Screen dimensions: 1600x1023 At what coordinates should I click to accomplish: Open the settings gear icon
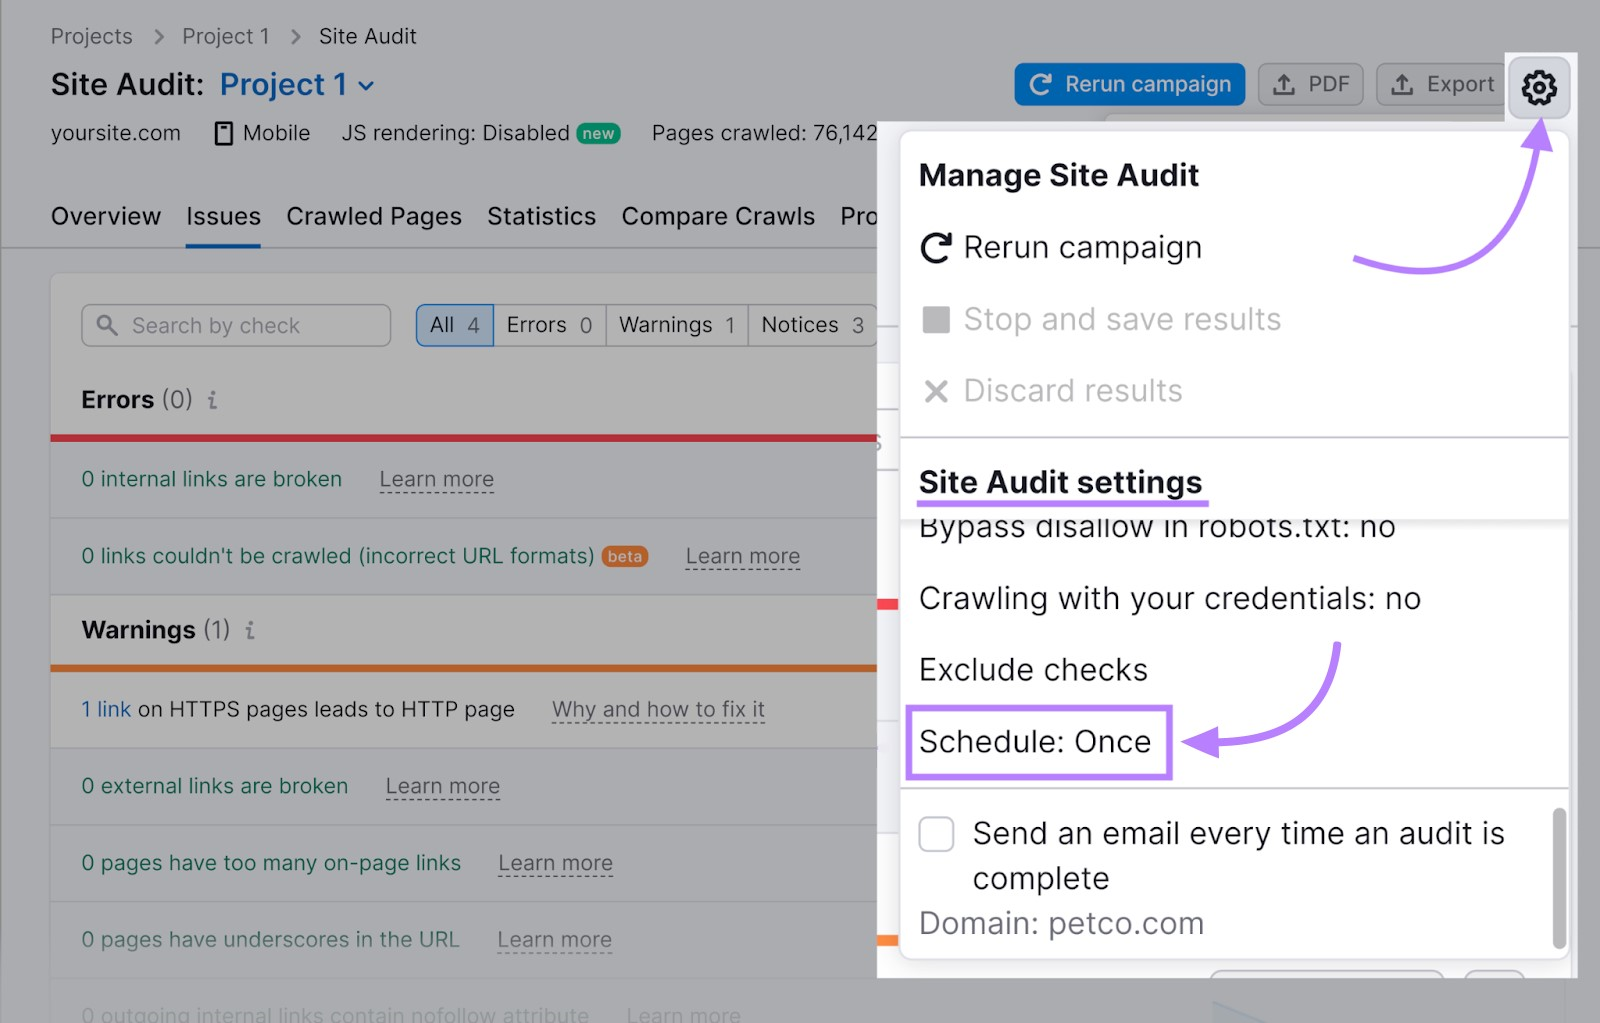[1539, 88]
